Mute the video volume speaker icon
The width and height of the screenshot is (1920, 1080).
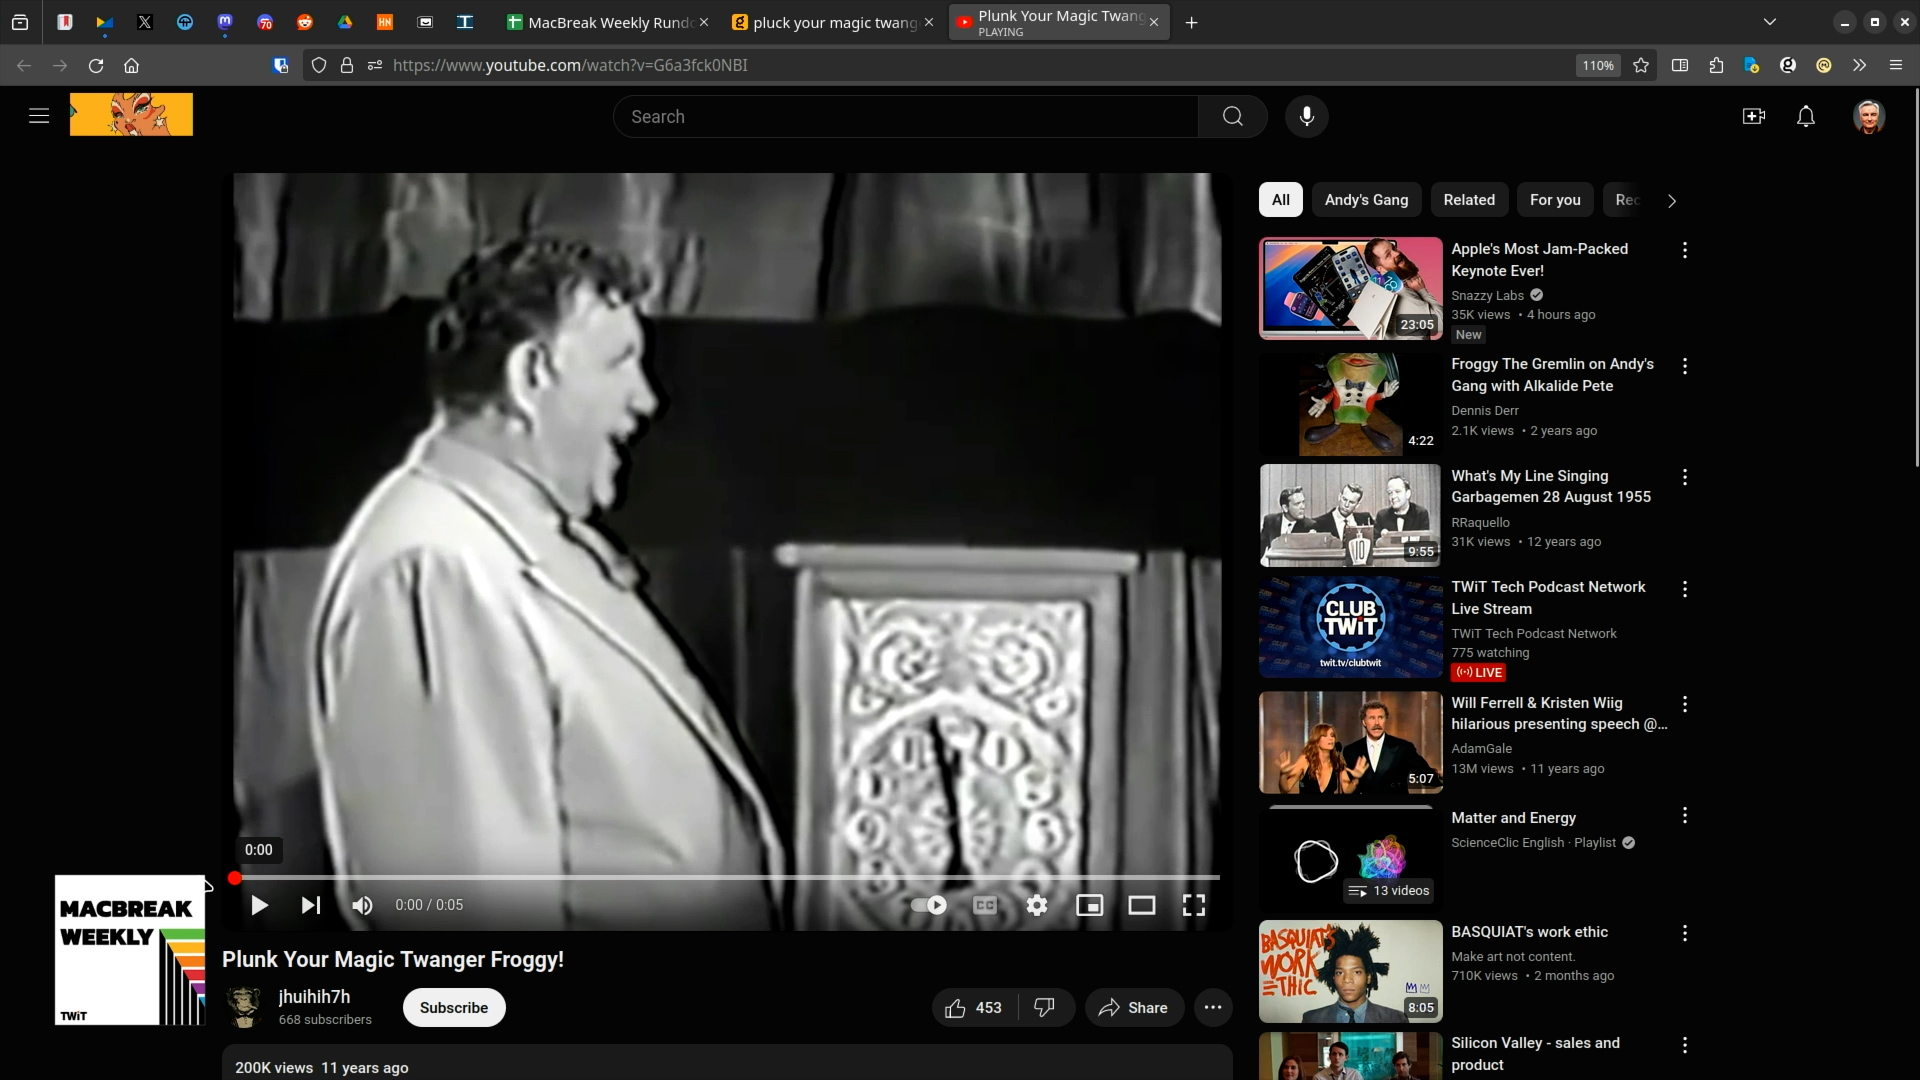pos(362,905)
